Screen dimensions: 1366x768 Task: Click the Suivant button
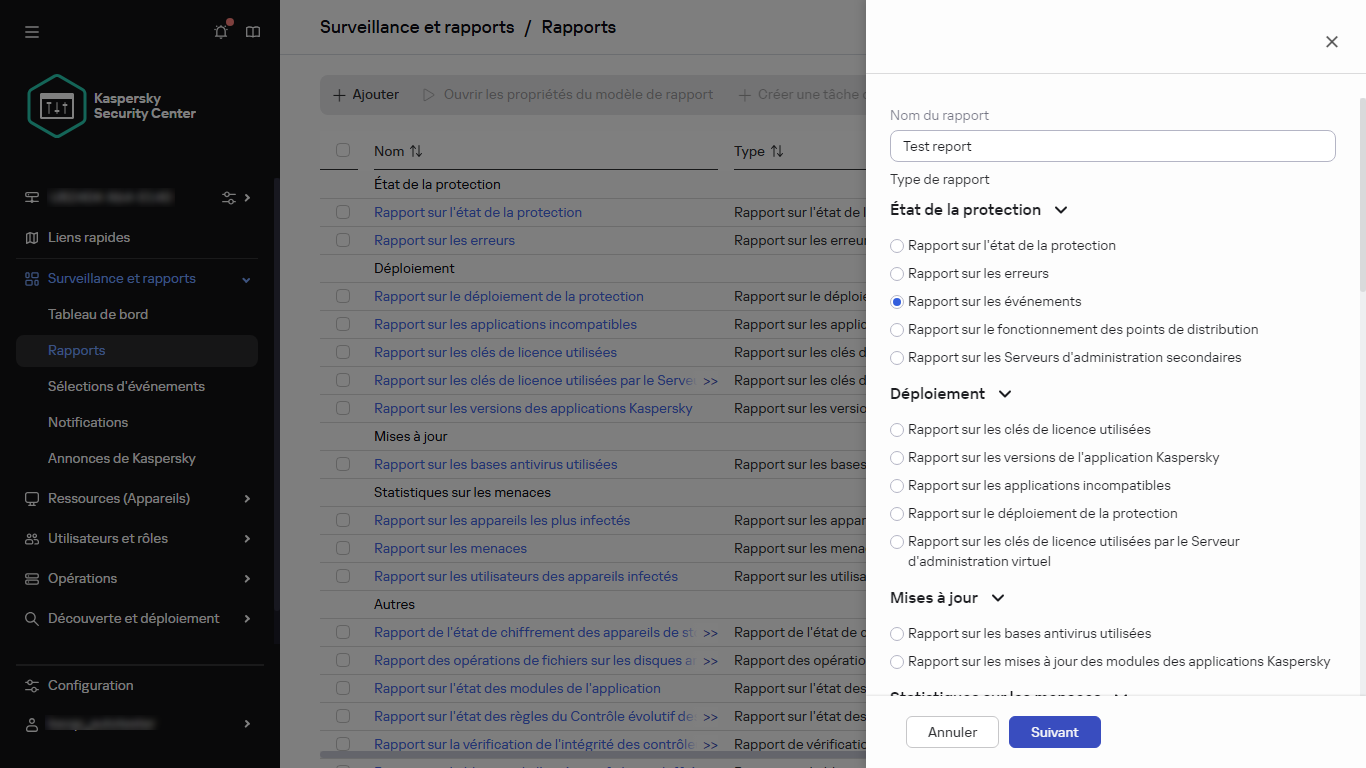tap(1054, 732)
